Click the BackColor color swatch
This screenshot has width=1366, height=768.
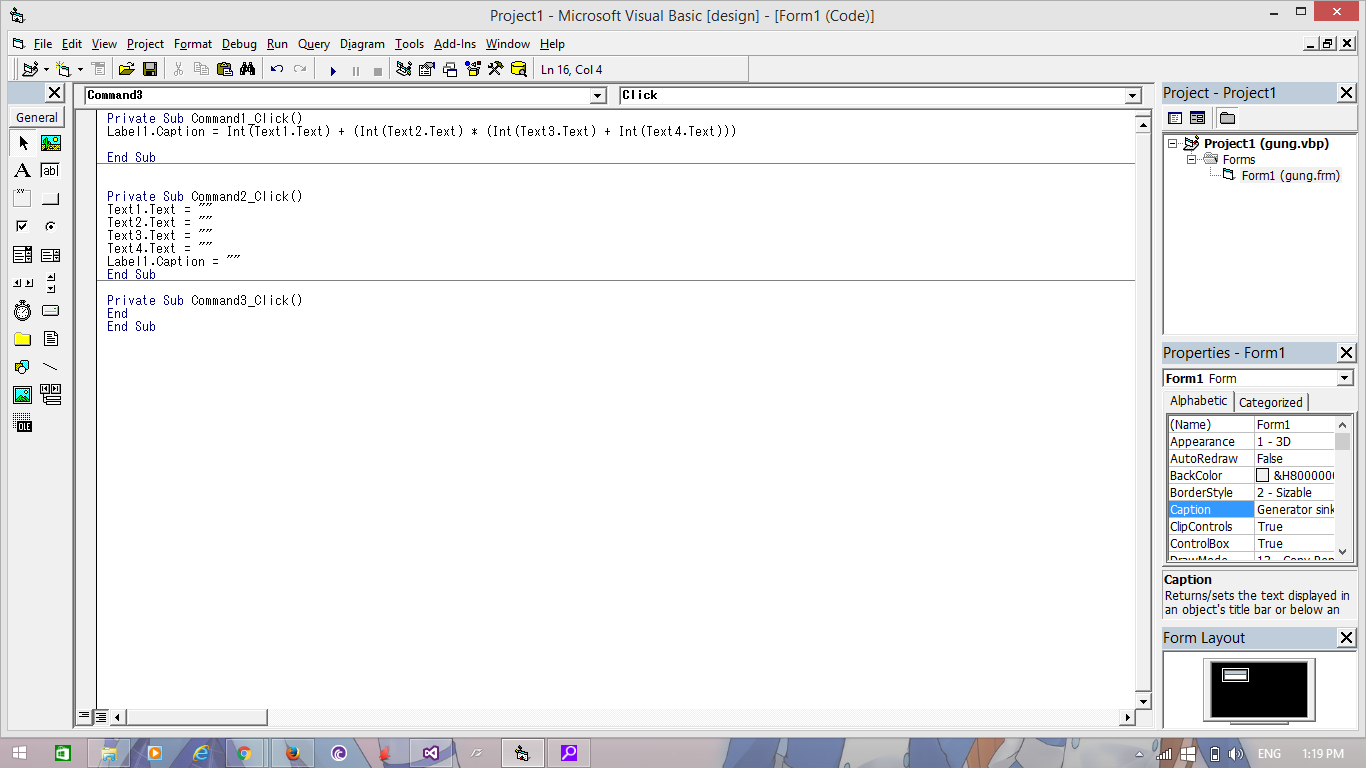1262,476
